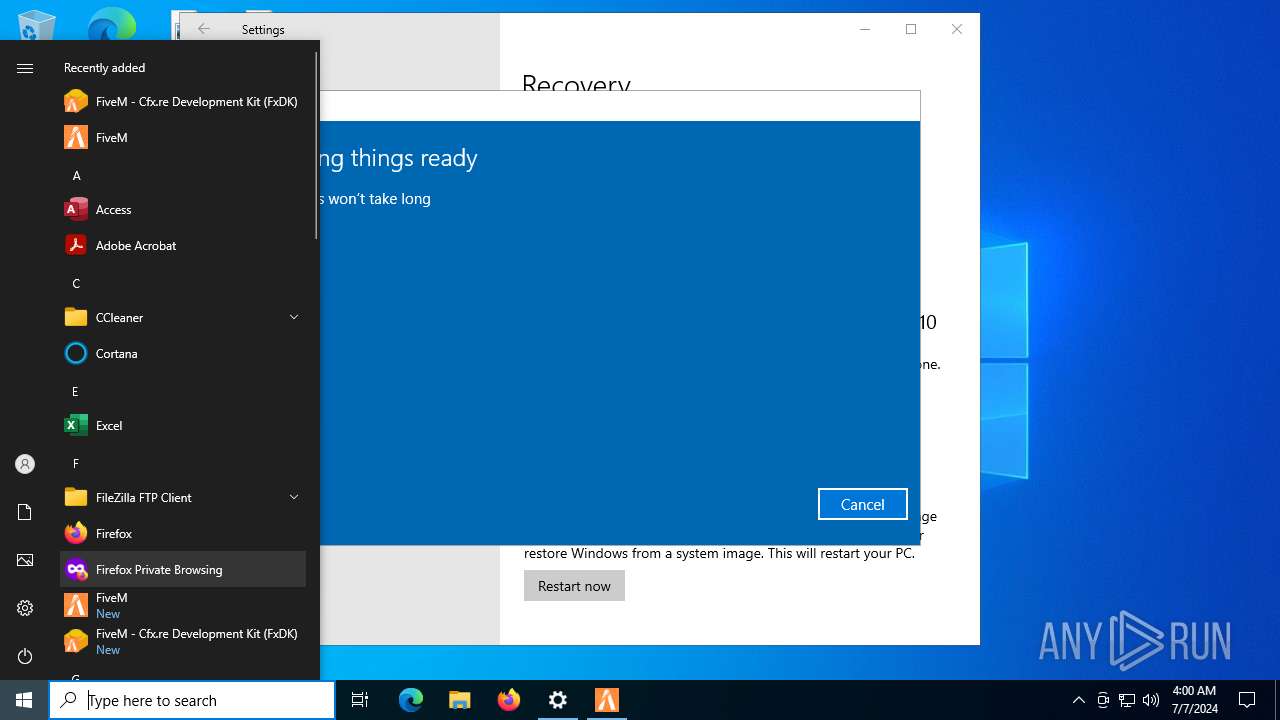Expand the FileZilla FTP Client folder
1280x720 pixels.
(294, 497)
